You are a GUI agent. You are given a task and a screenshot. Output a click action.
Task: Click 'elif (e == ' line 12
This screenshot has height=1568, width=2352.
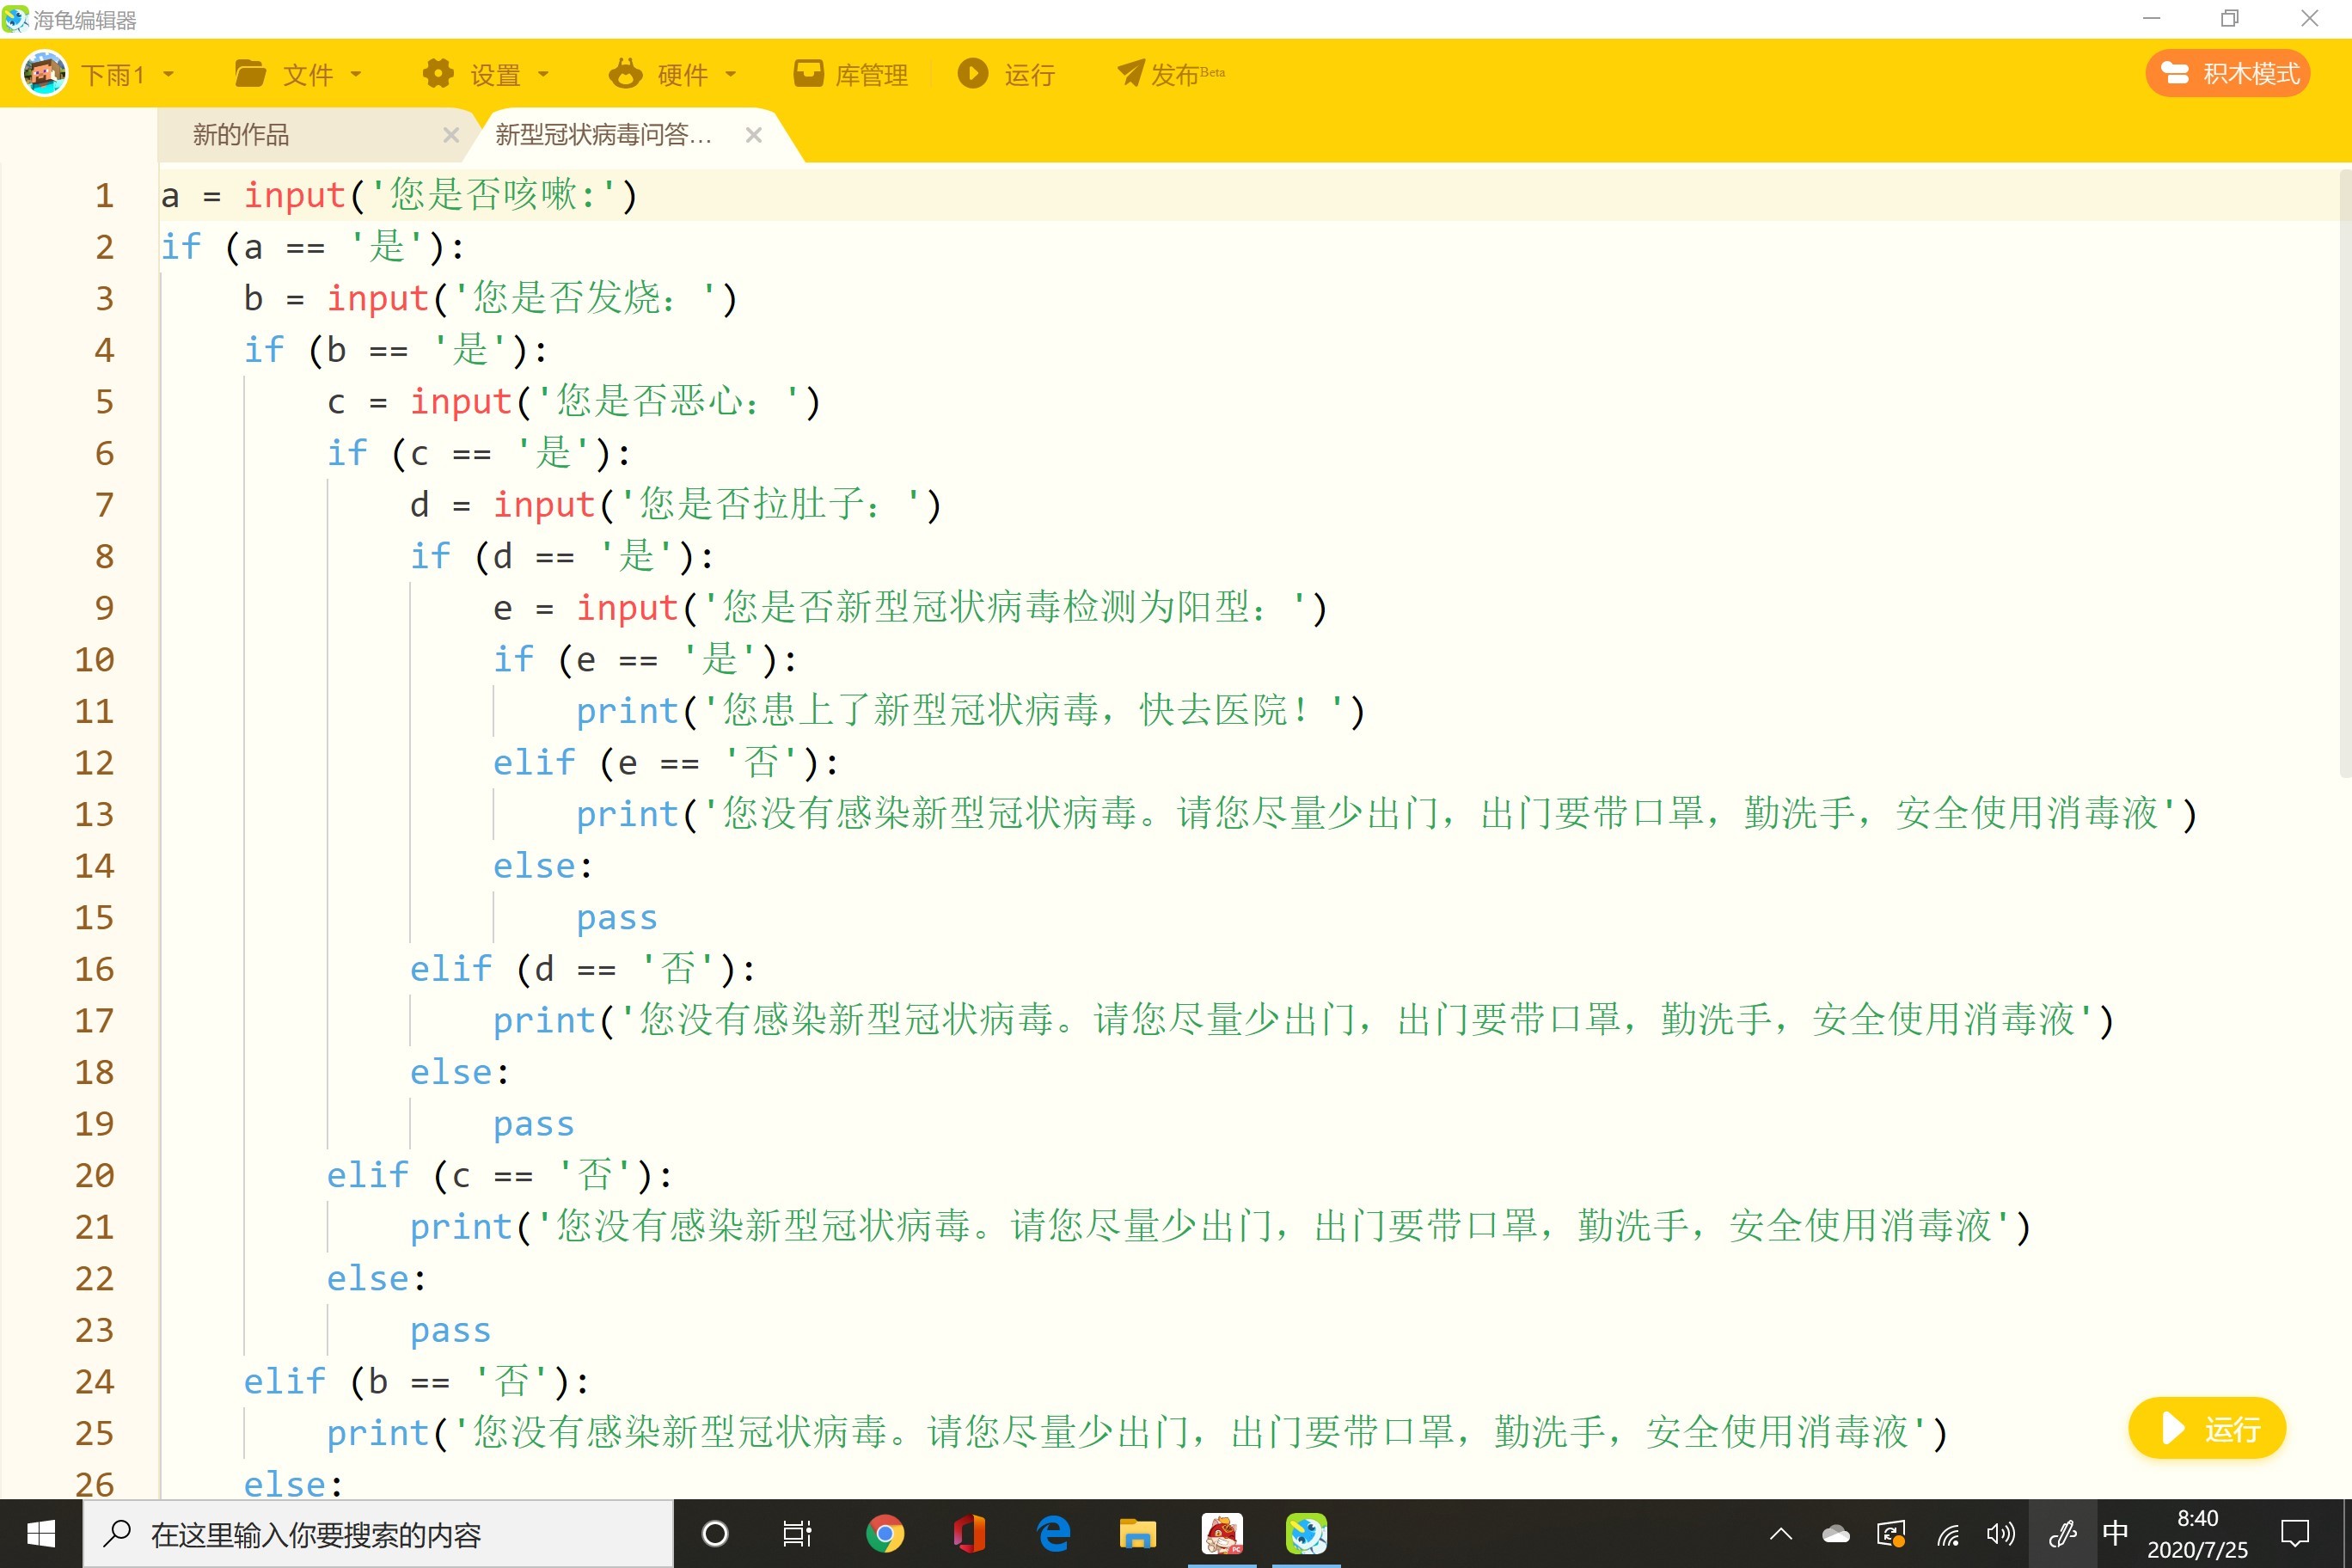pos(666,763)
